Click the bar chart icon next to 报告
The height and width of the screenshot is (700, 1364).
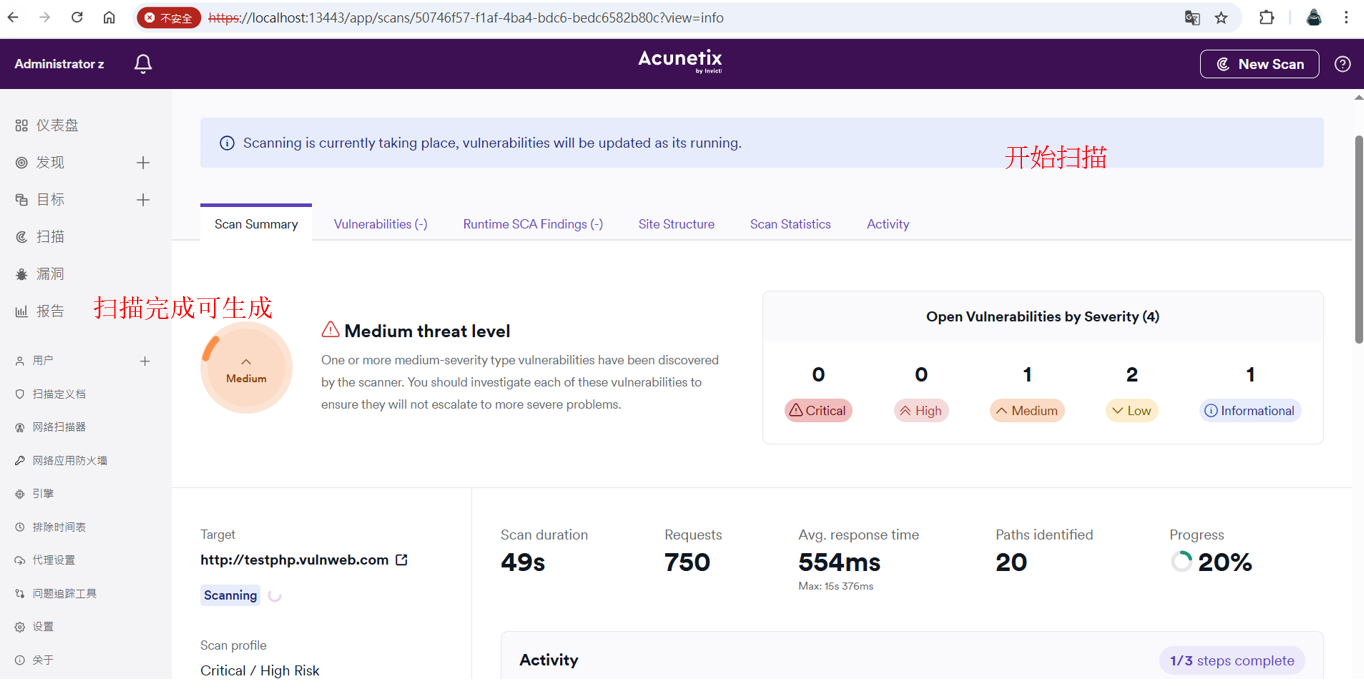[x=21, y=312]
